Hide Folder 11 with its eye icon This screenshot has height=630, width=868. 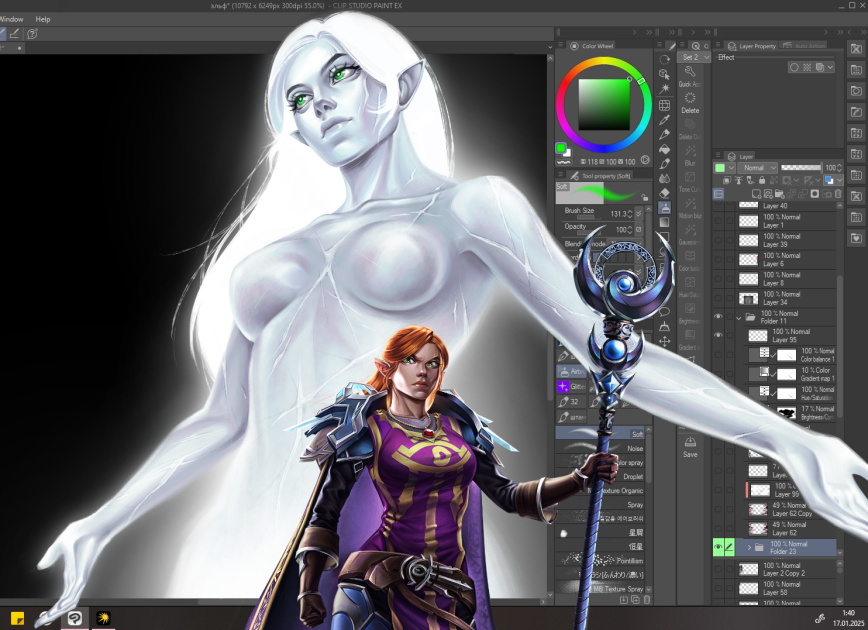pyautogui.click(x=718, y=317)
